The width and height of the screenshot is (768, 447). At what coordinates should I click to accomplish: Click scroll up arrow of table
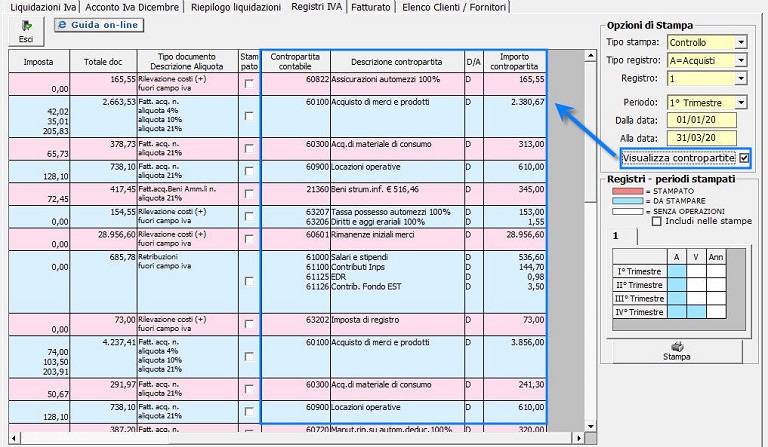point(591,56)
